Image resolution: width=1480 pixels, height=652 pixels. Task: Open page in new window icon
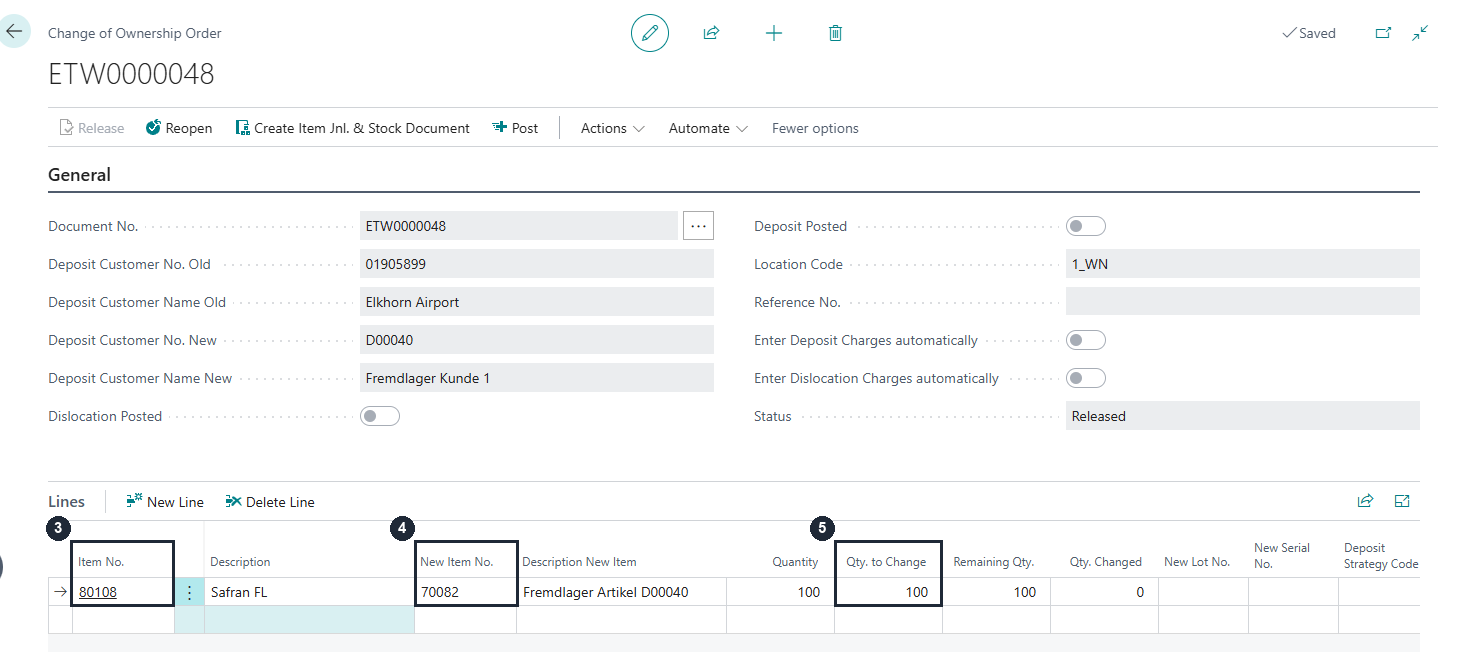click(1384, 33)
